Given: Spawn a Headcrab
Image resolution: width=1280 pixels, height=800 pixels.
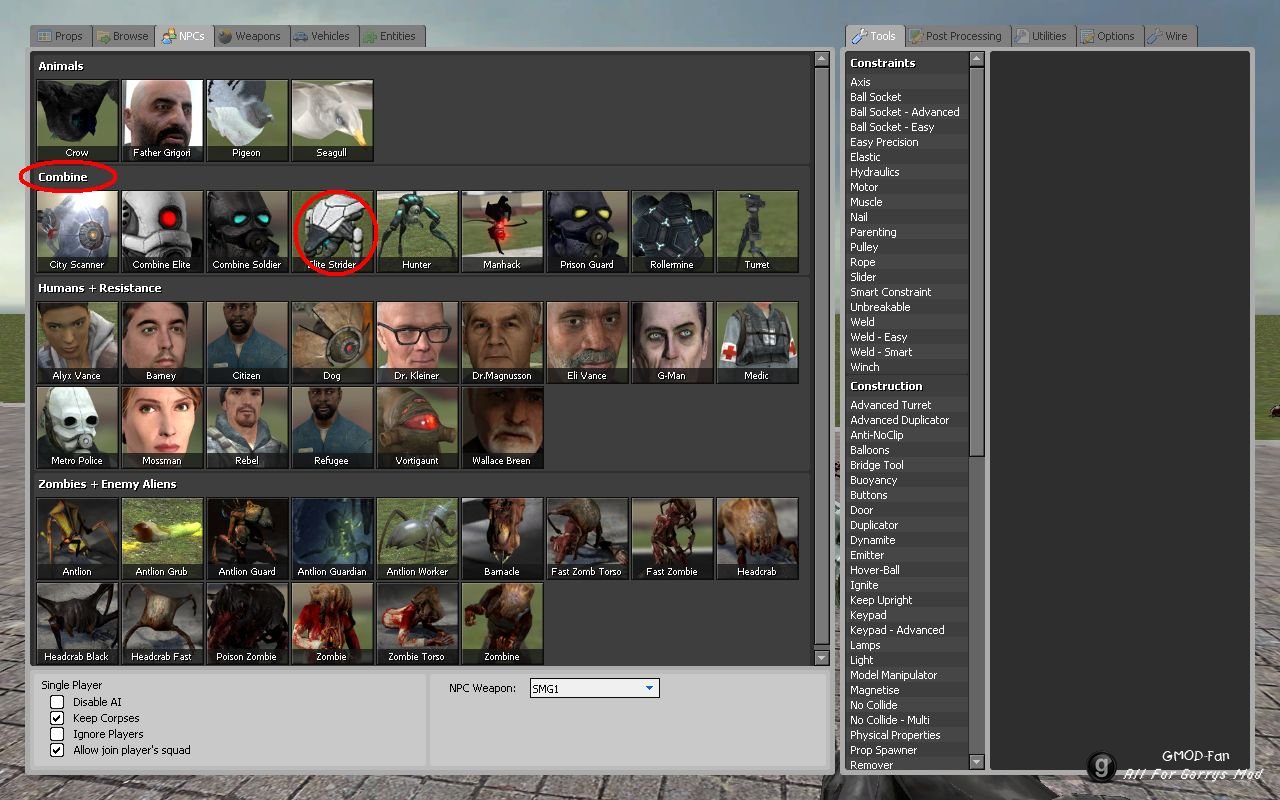Looking at the screenshot, I should pyautogui.click(x=757, y=538).
